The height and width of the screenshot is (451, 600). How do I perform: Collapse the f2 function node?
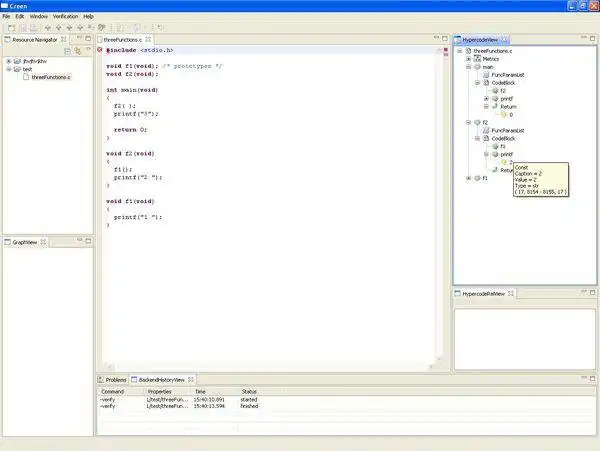pos(468,122)
